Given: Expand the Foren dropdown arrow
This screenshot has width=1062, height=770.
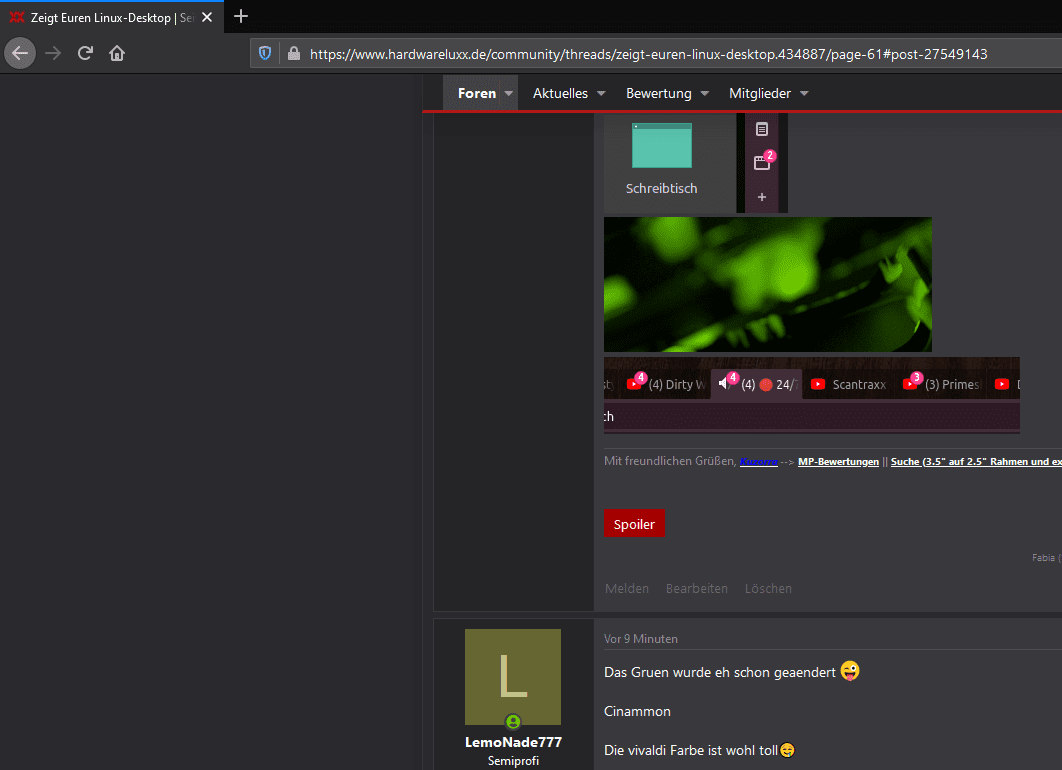Looking at the screenshot, I should 509,93.
